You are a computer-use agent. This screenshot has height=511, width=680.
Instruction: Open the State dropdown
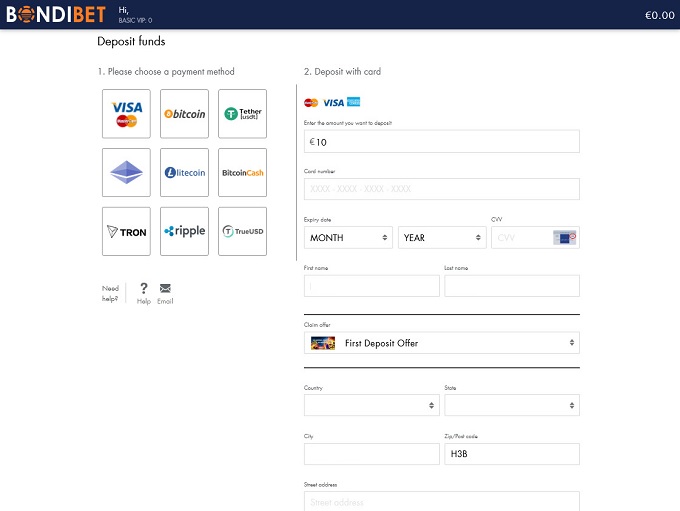511,405
